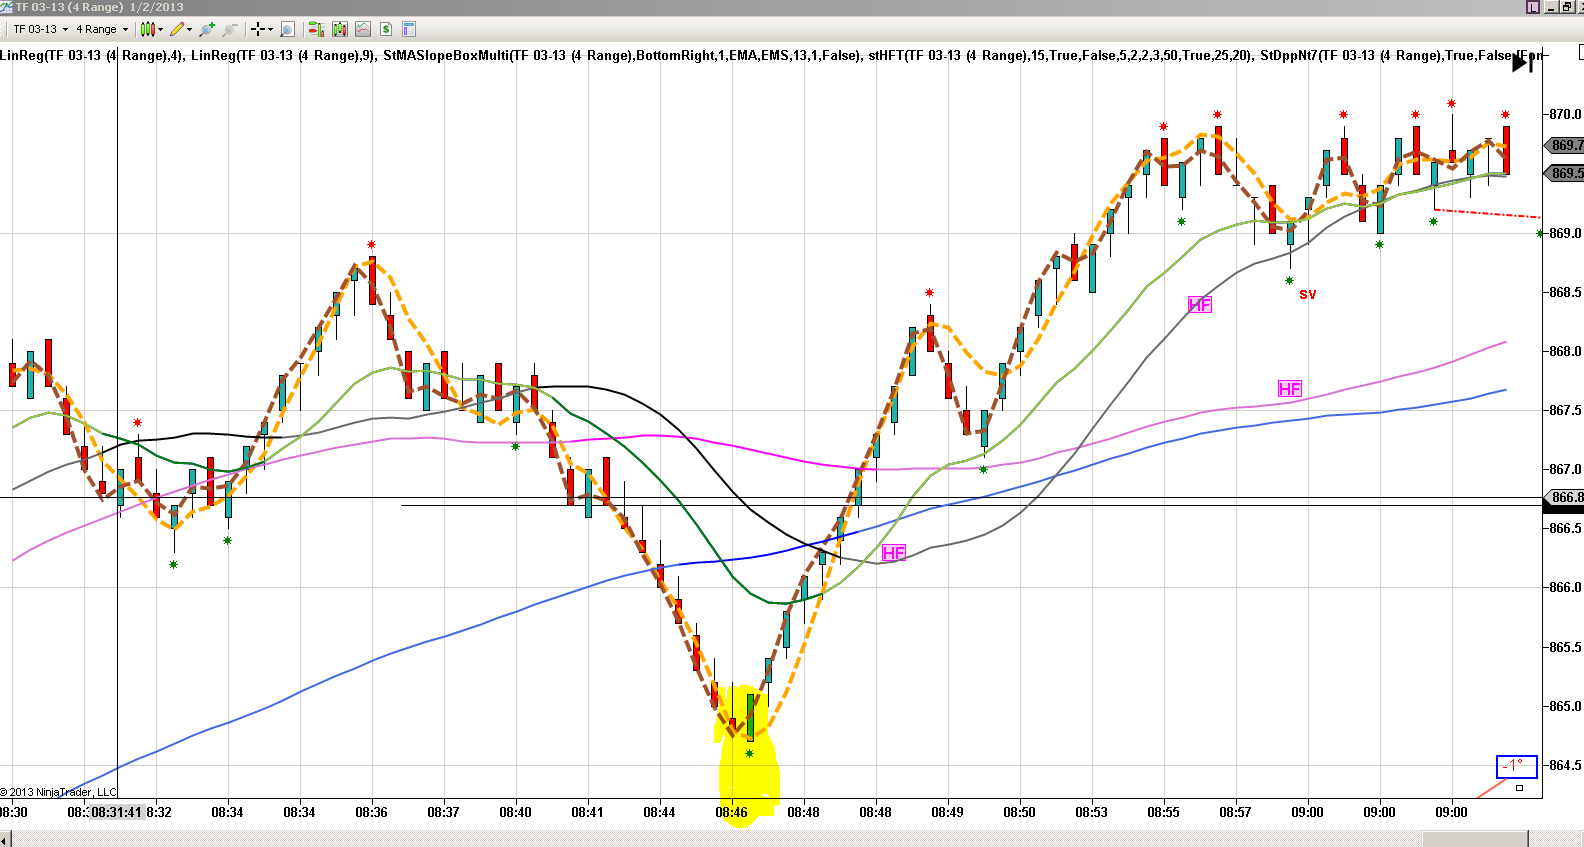The height and width of the screenshot is (847, 1584).
Task: Click the zoom in magnifier icon
Action: [x=207, y=29]
